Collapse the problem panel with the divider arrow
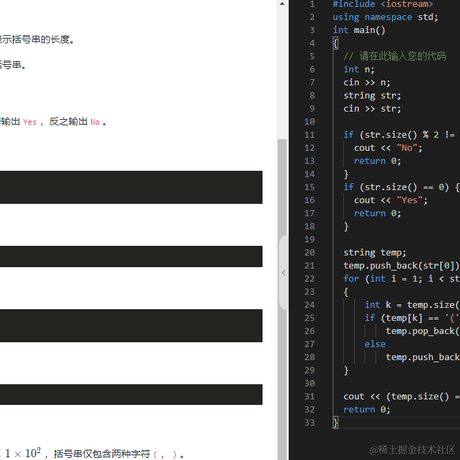 [x=284, y=273]
